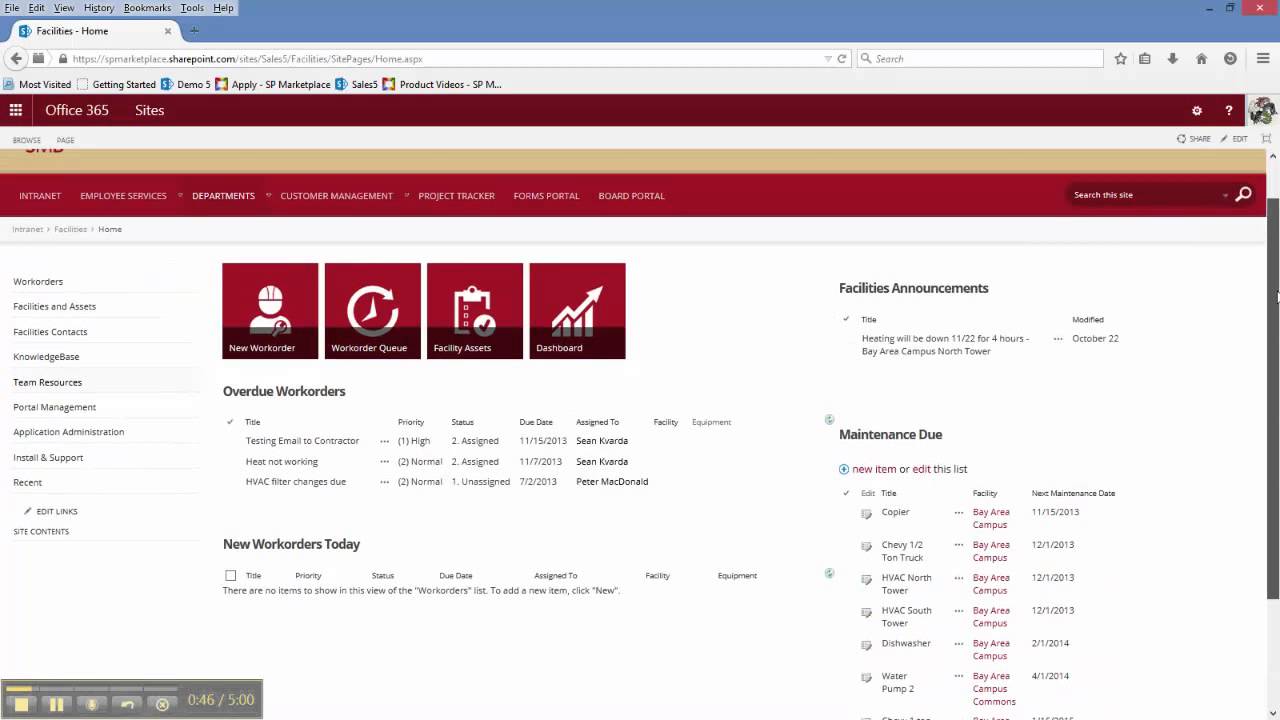Click the page vertical scrollbar thumb
Screen dimensions: 1280x720
(1273, 398)
